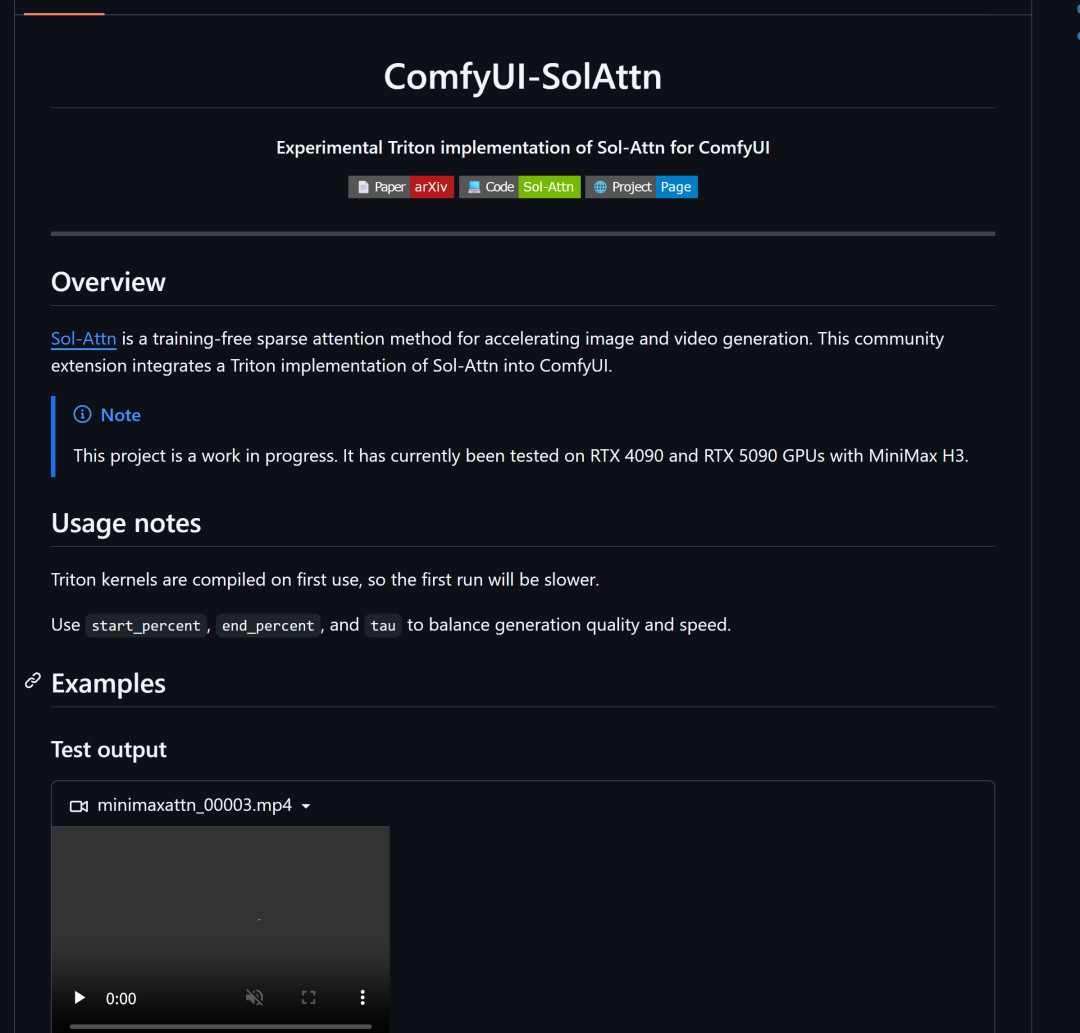This screenshot has height=1033, width=1080.
Task: Open the video player's three-dot options menu
Action: (362, 997)
